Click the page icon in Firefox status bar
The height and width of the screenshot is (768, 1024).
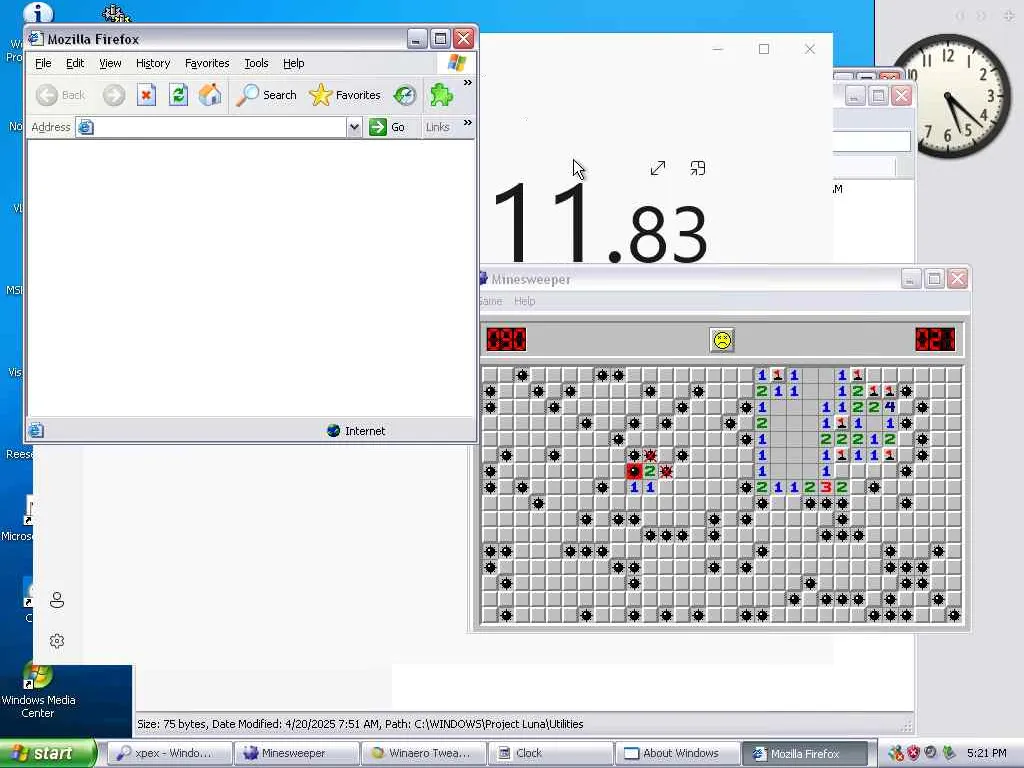(37, 430)
